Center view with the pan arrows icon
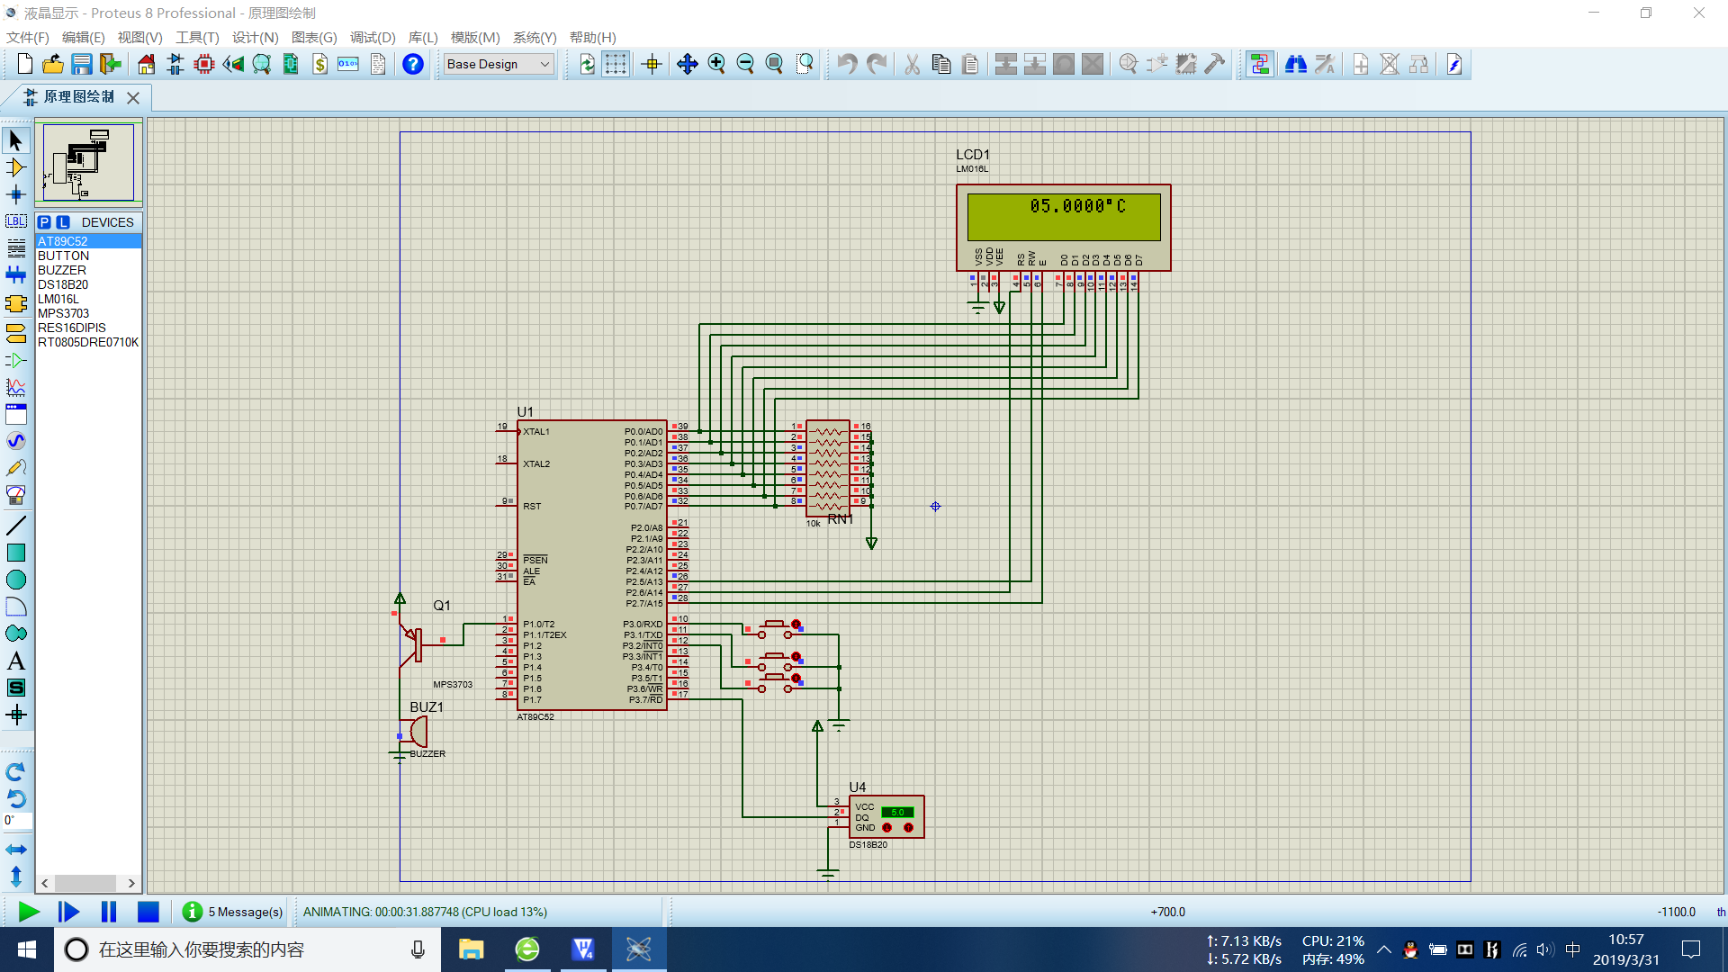This screenshot has width=1728, height=972. click(x=688, y=64)
